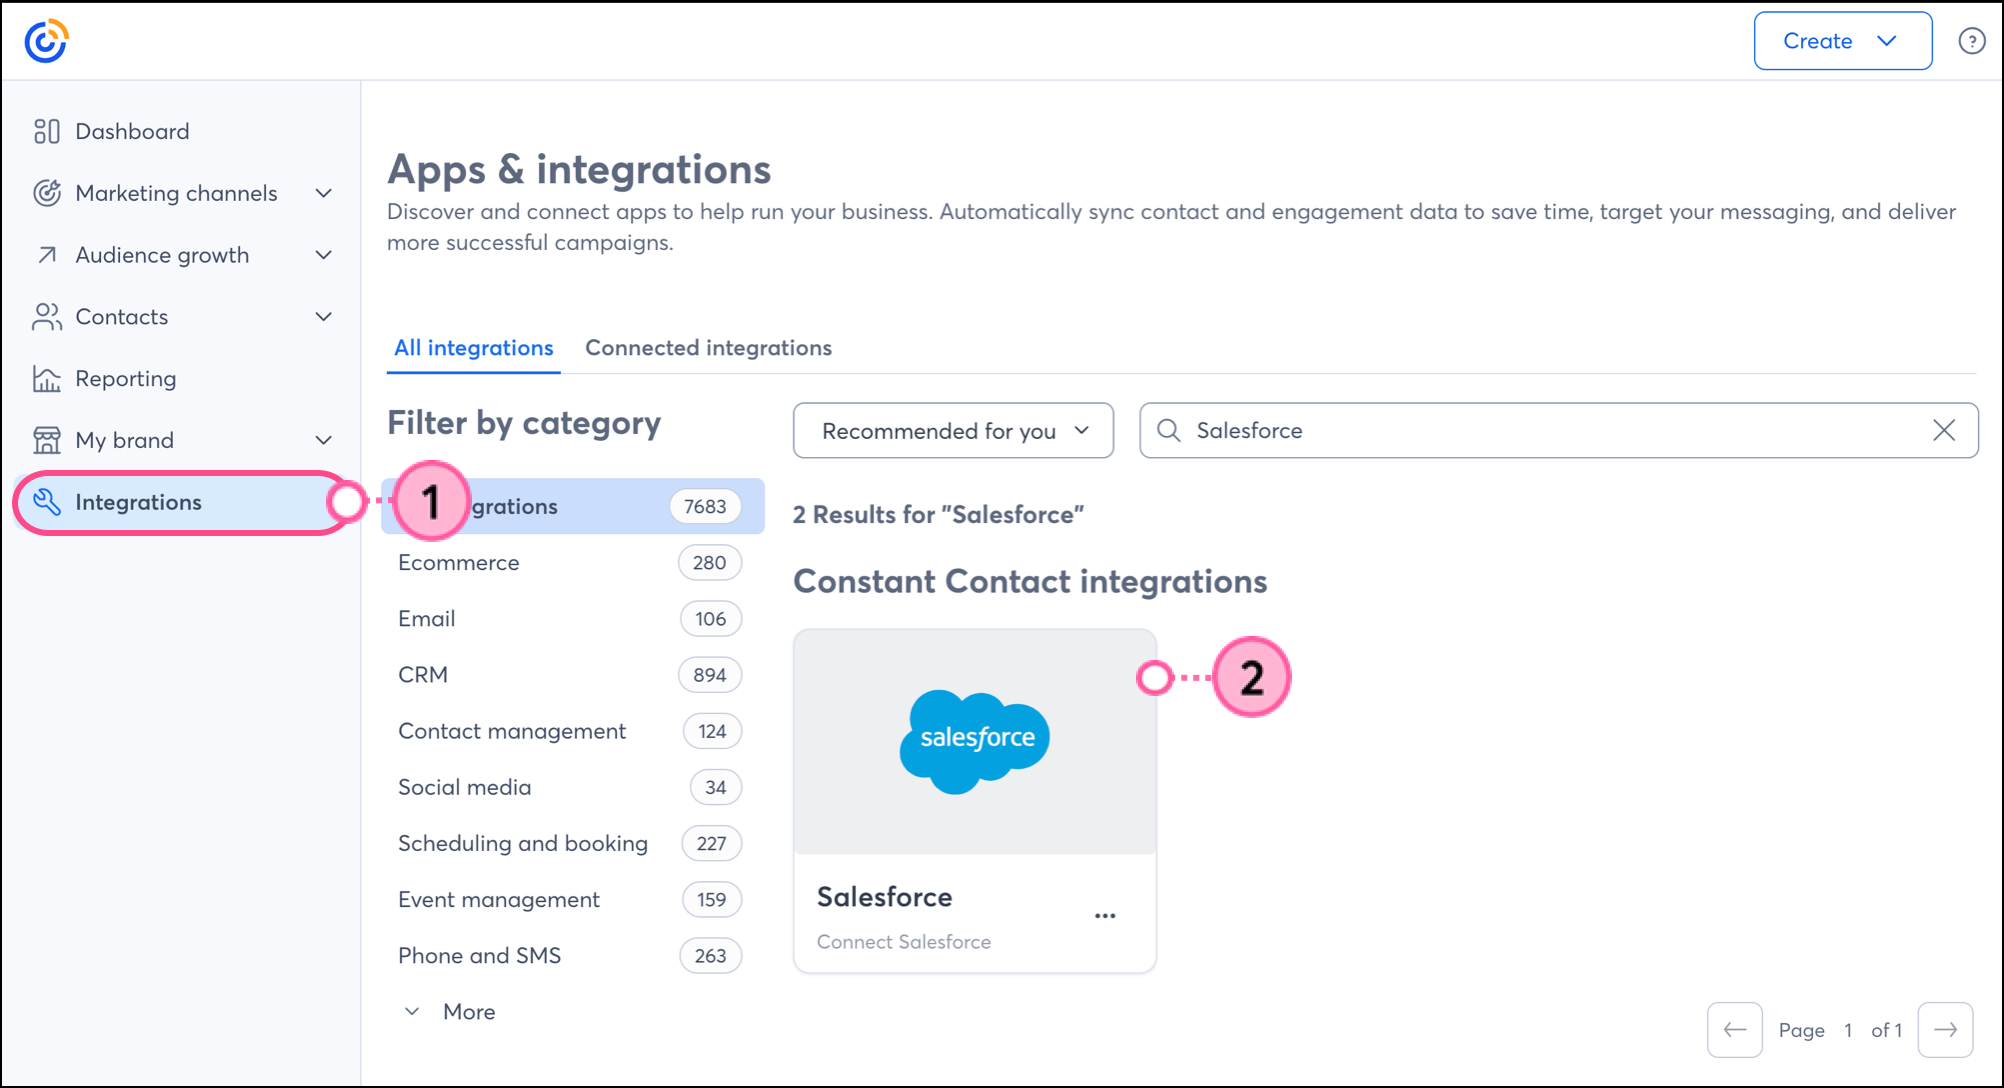This screenshot has width=2004, height=1088.
Task: Click the Audience growth arrow icon
Action: (x=46, y=255)
